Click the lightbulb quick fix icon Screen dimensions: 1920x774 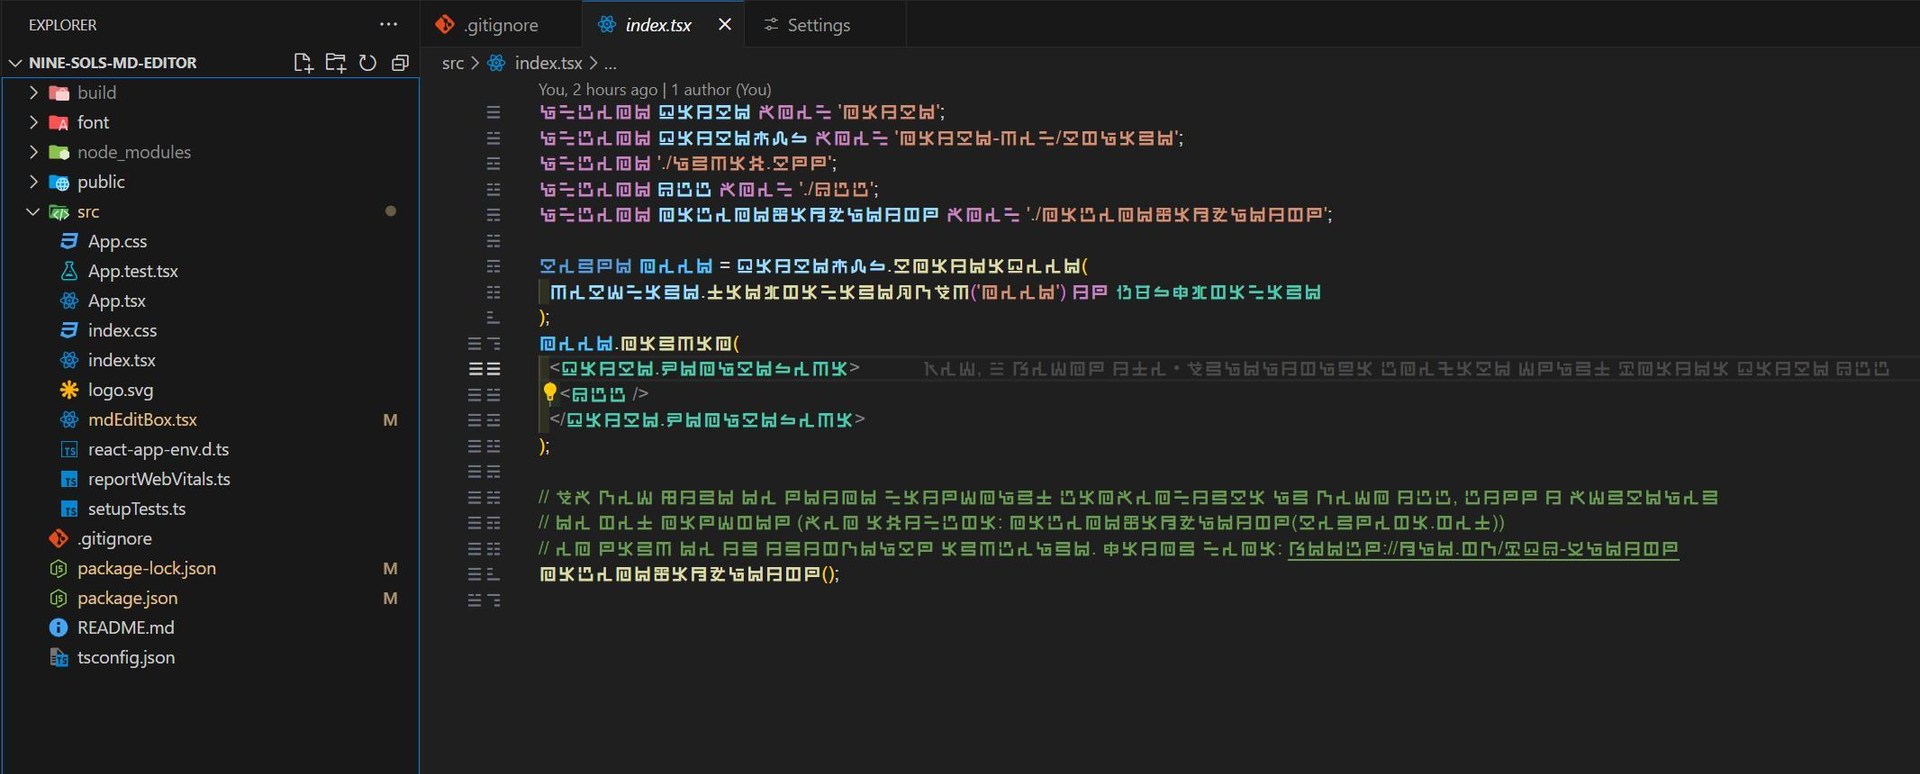point(549,393)
